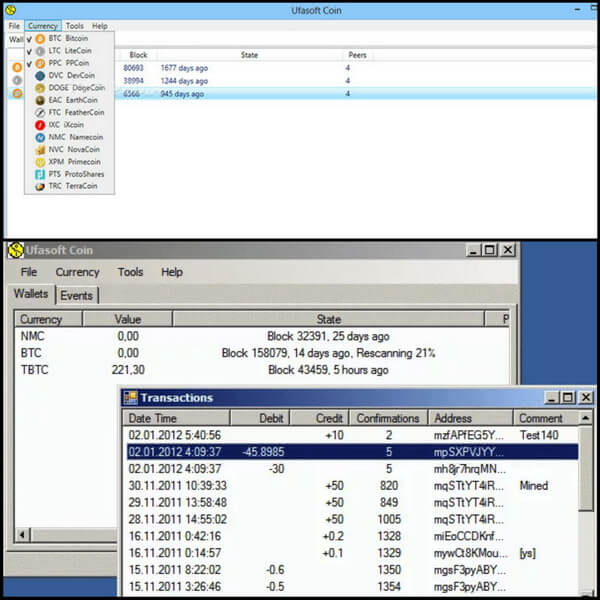This screenshot has width=600, height=600.
Task: Switch to the Events tab
Action: pos(77,295)
